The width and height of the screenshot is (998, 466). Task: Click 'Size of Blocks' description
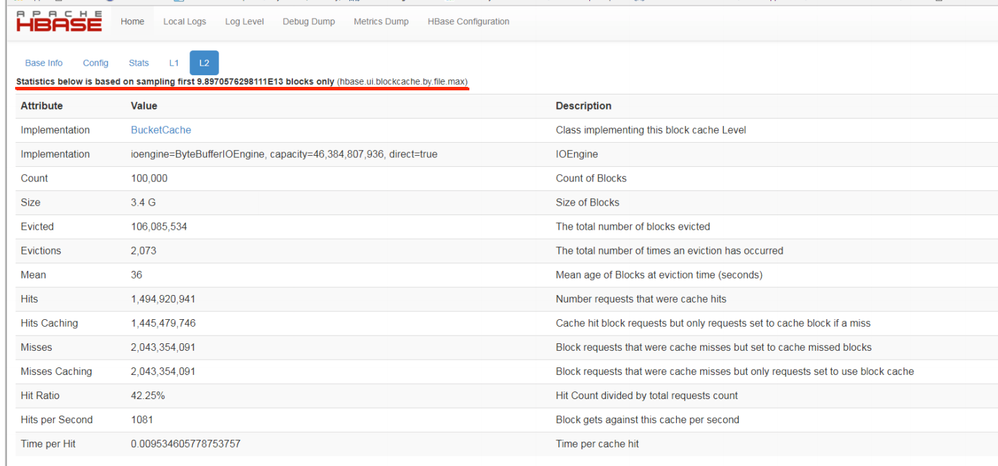tap(587, 202)
